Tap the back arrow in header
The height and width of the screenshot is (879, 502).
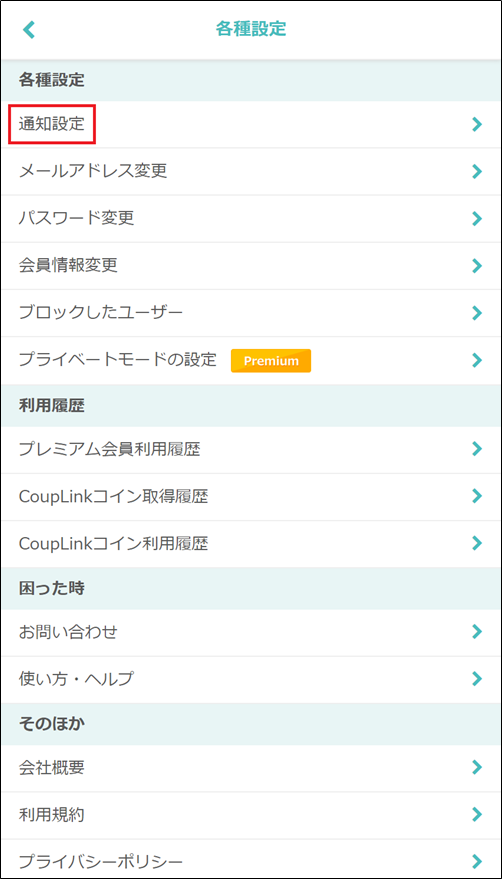[29, 29]
